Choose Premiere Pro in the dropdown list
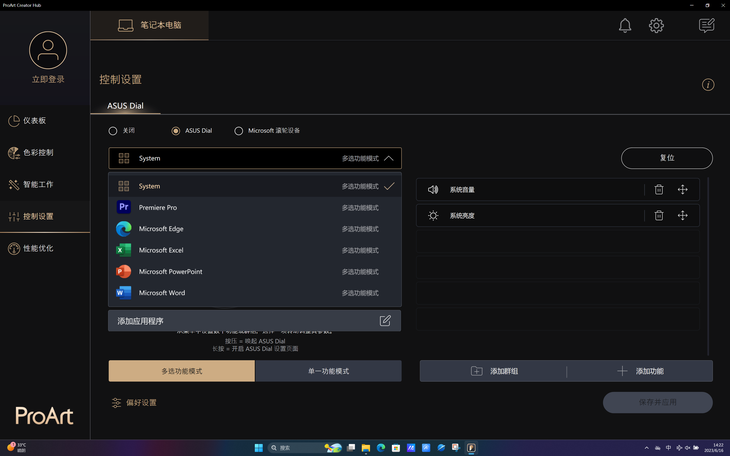This screenshot has height=456, width=730. (255, 207)
